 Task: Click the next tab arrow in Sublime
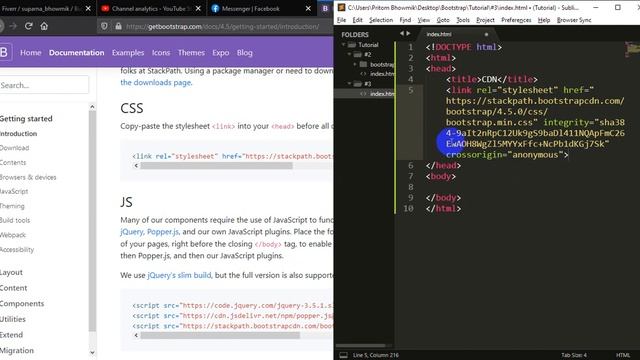coord(408,34)
